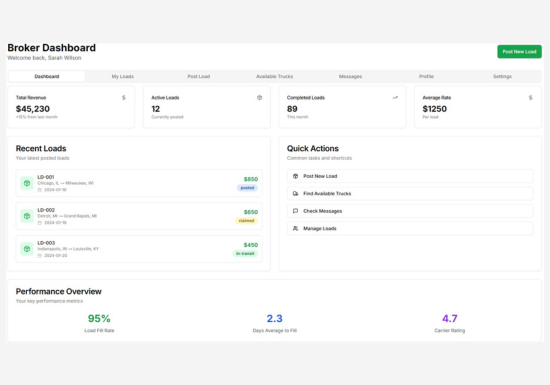The width and height of the screenshot is (550, 385).
Task: Open the My Loads tab
Action: tap(122, 76)
